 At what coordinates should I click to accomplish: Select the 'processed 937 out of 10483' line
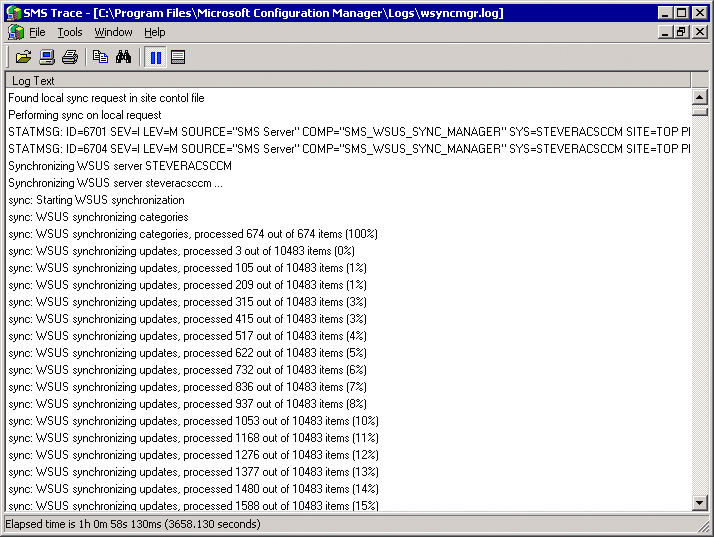point(348,404)
